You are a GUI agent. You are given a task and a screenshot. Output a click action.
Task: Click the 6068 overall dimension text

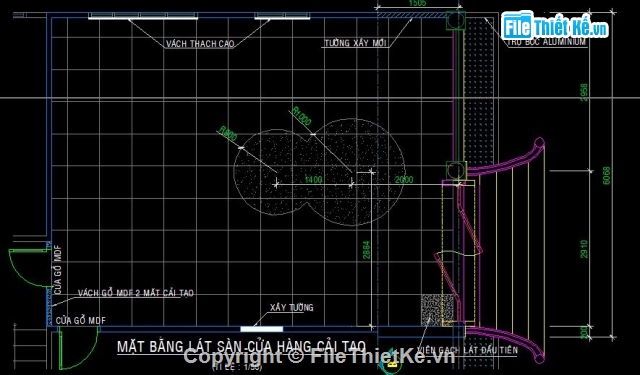tap(607, 175)
